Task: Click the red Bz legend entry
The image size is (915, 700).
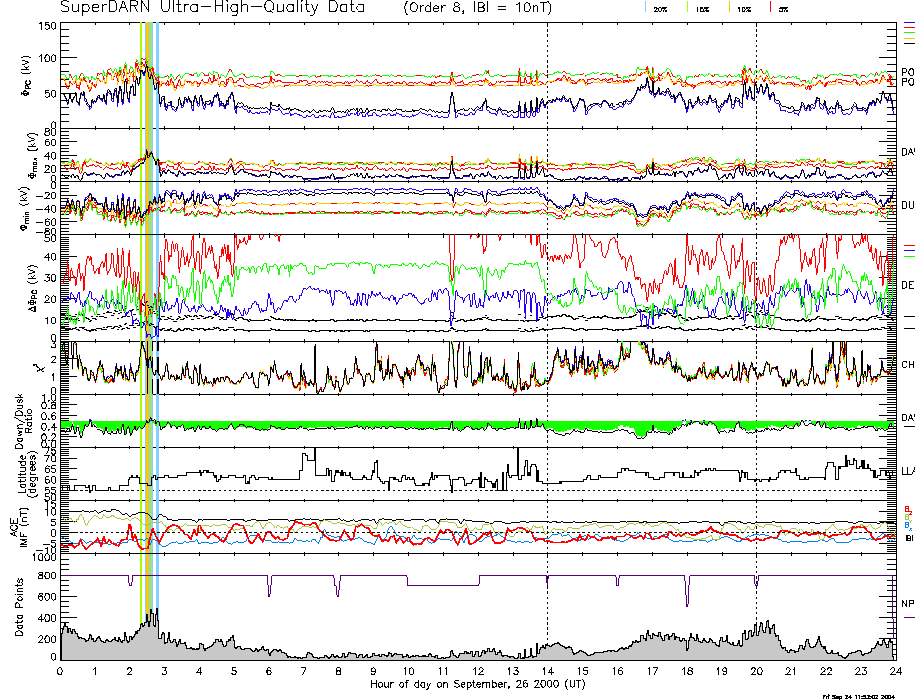Action: coord(907,509)
